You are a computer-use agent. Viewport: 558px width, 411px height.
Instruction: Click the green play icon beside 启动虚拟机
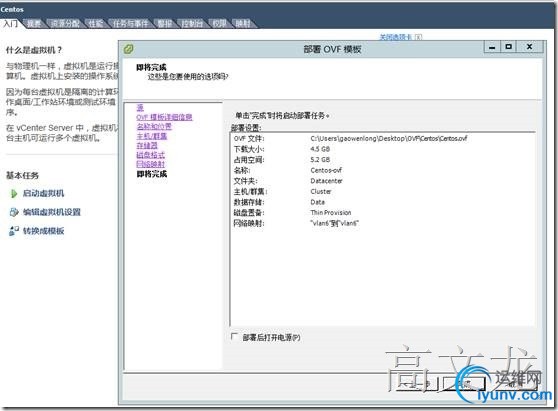click(x=14, y=194)
